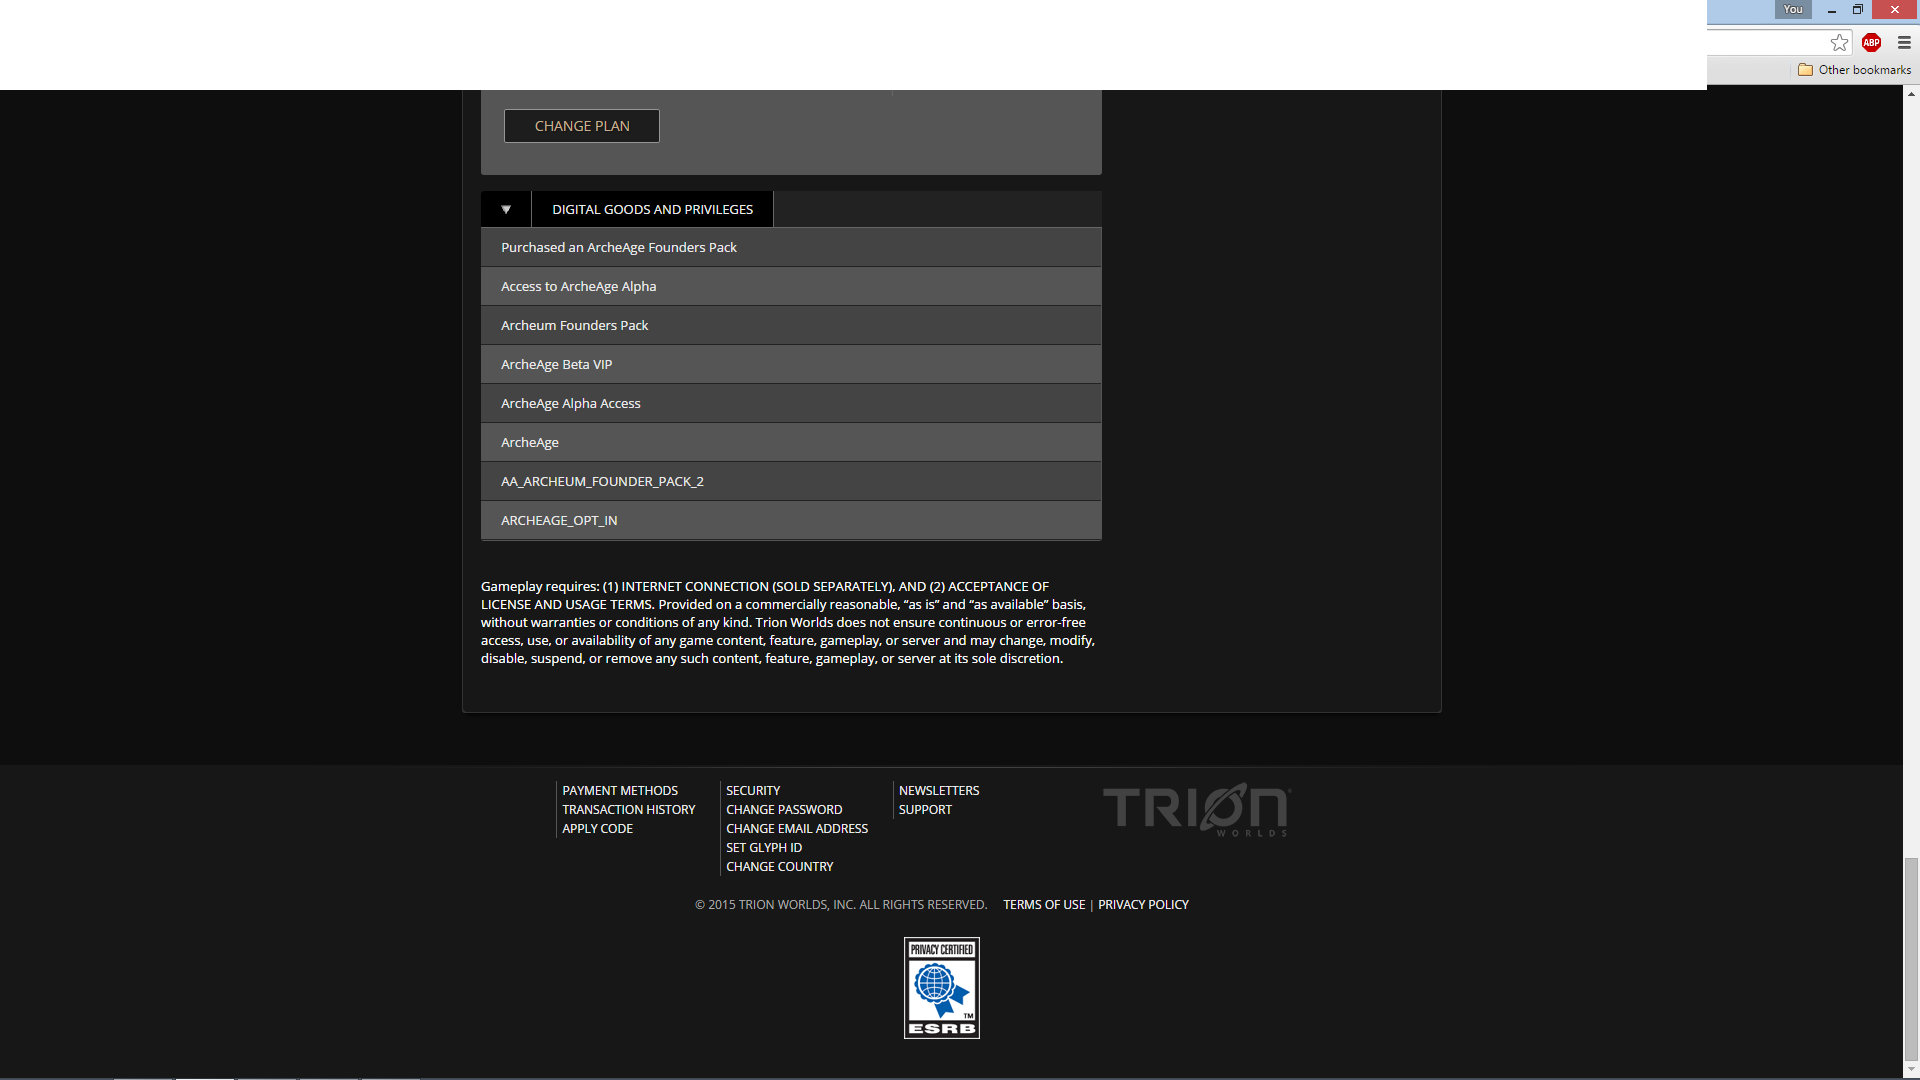Screen dimensions: 1920x1080
Task: Open the browser hamburger menu
Action: point(1904,42)
